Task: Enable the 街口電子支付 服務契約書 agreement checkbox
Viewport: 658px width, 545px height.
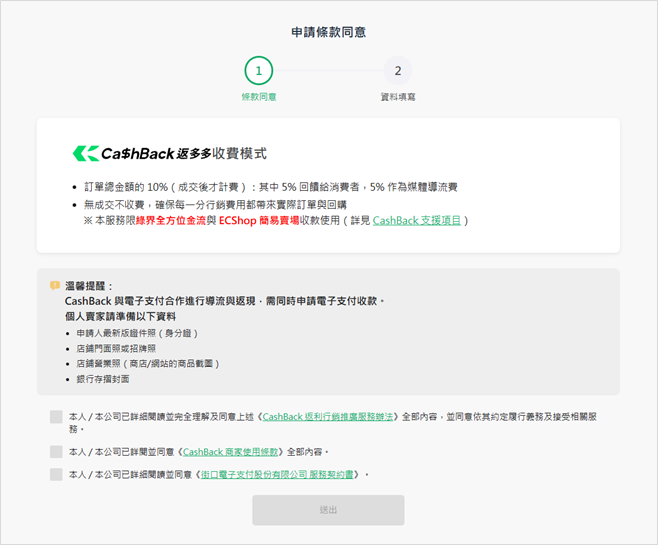Action: point(56,474)
